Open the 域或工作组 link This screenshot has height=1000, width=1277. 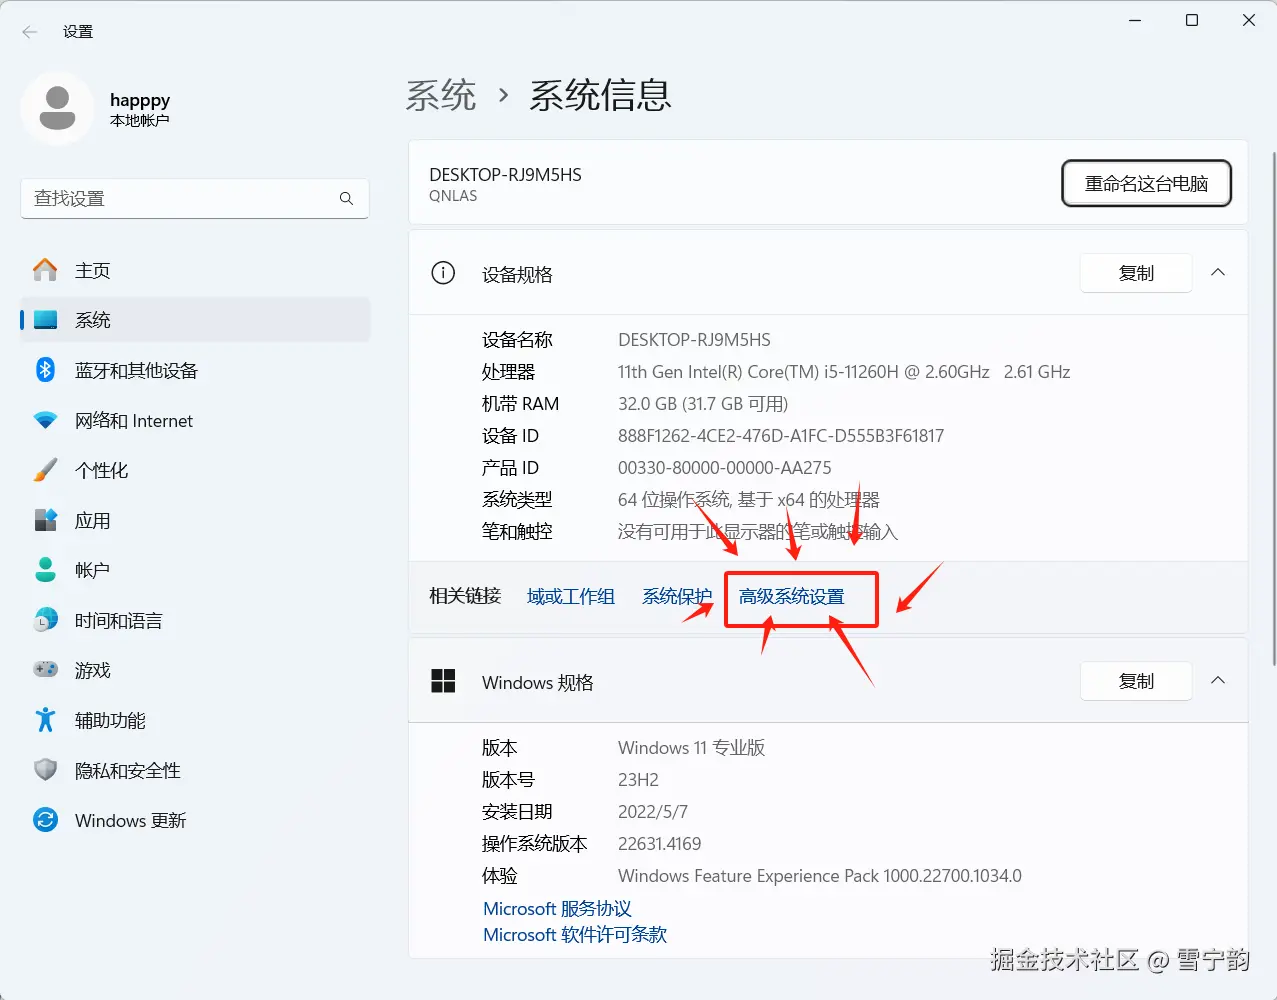coord(571,596)
